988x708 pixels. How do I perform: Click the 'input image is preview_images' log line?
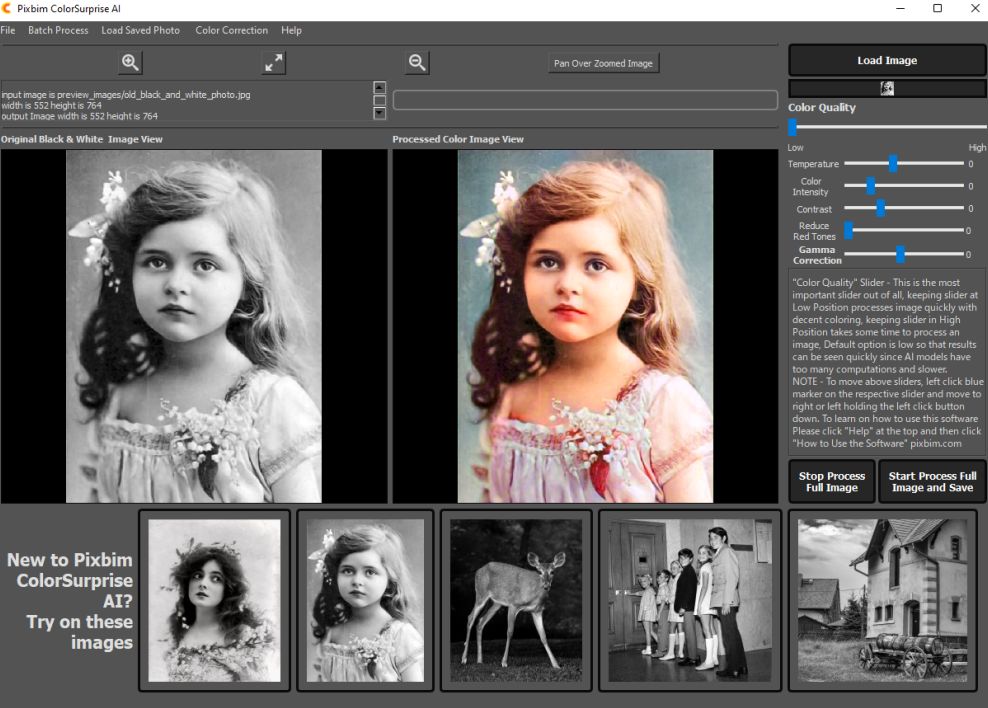click(126, 95)
